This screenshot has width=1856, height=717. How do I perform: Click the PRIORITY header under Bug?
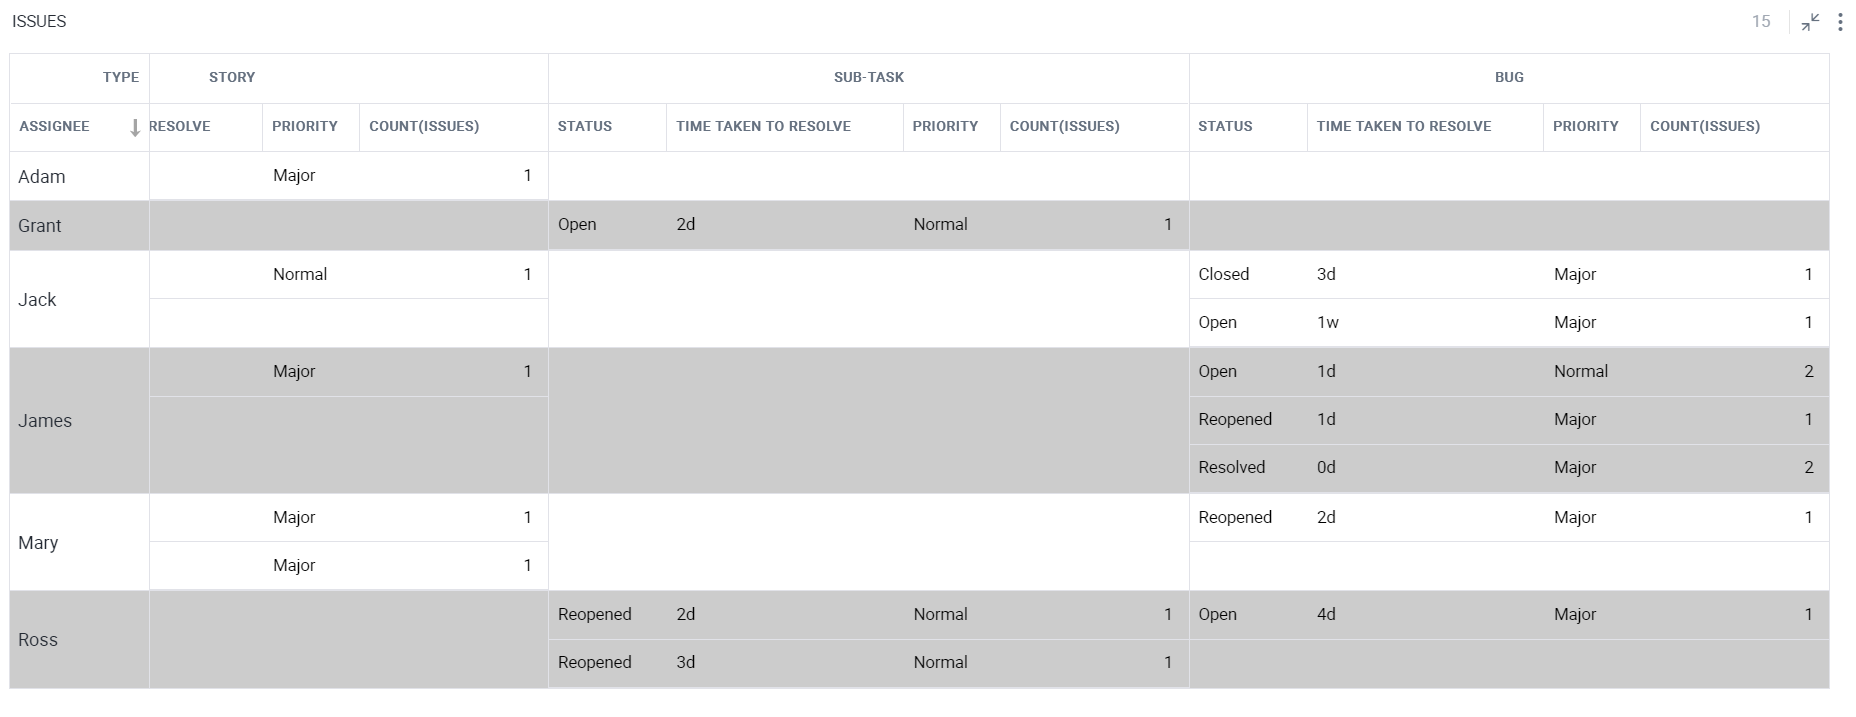pyautogui.click(x=1586, y=126)
